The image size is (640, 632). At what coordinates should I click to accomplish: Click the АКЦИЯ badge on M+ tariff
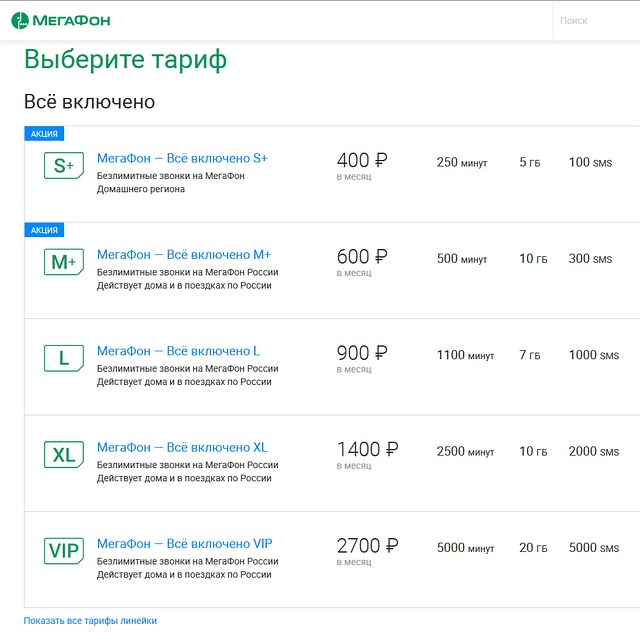click(x=44, y=230)
